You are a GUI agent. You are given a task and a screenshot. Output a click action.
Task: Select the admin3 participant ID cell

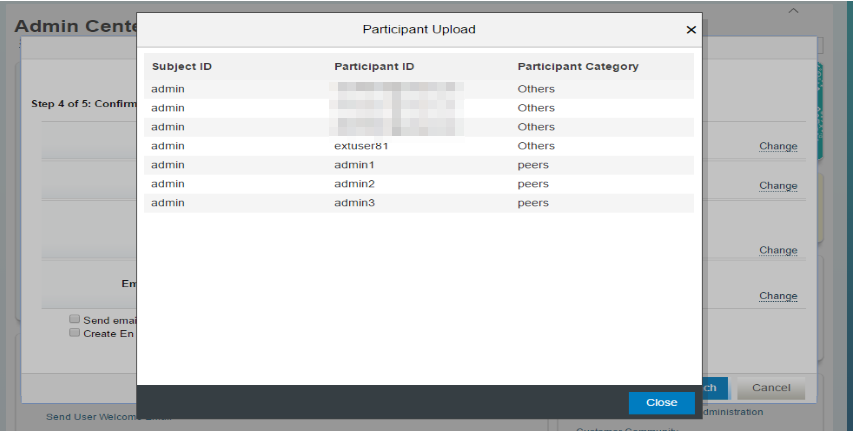[354, 203]
